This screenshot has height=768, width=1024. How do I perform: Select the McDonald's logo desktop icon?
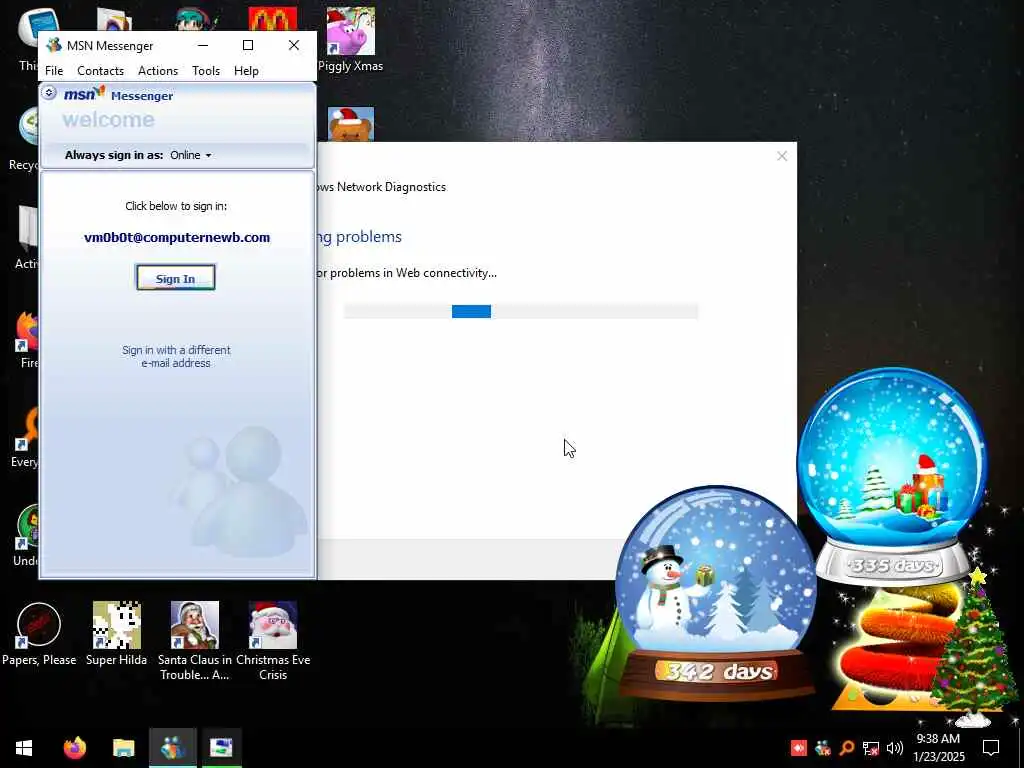point(272,19)
